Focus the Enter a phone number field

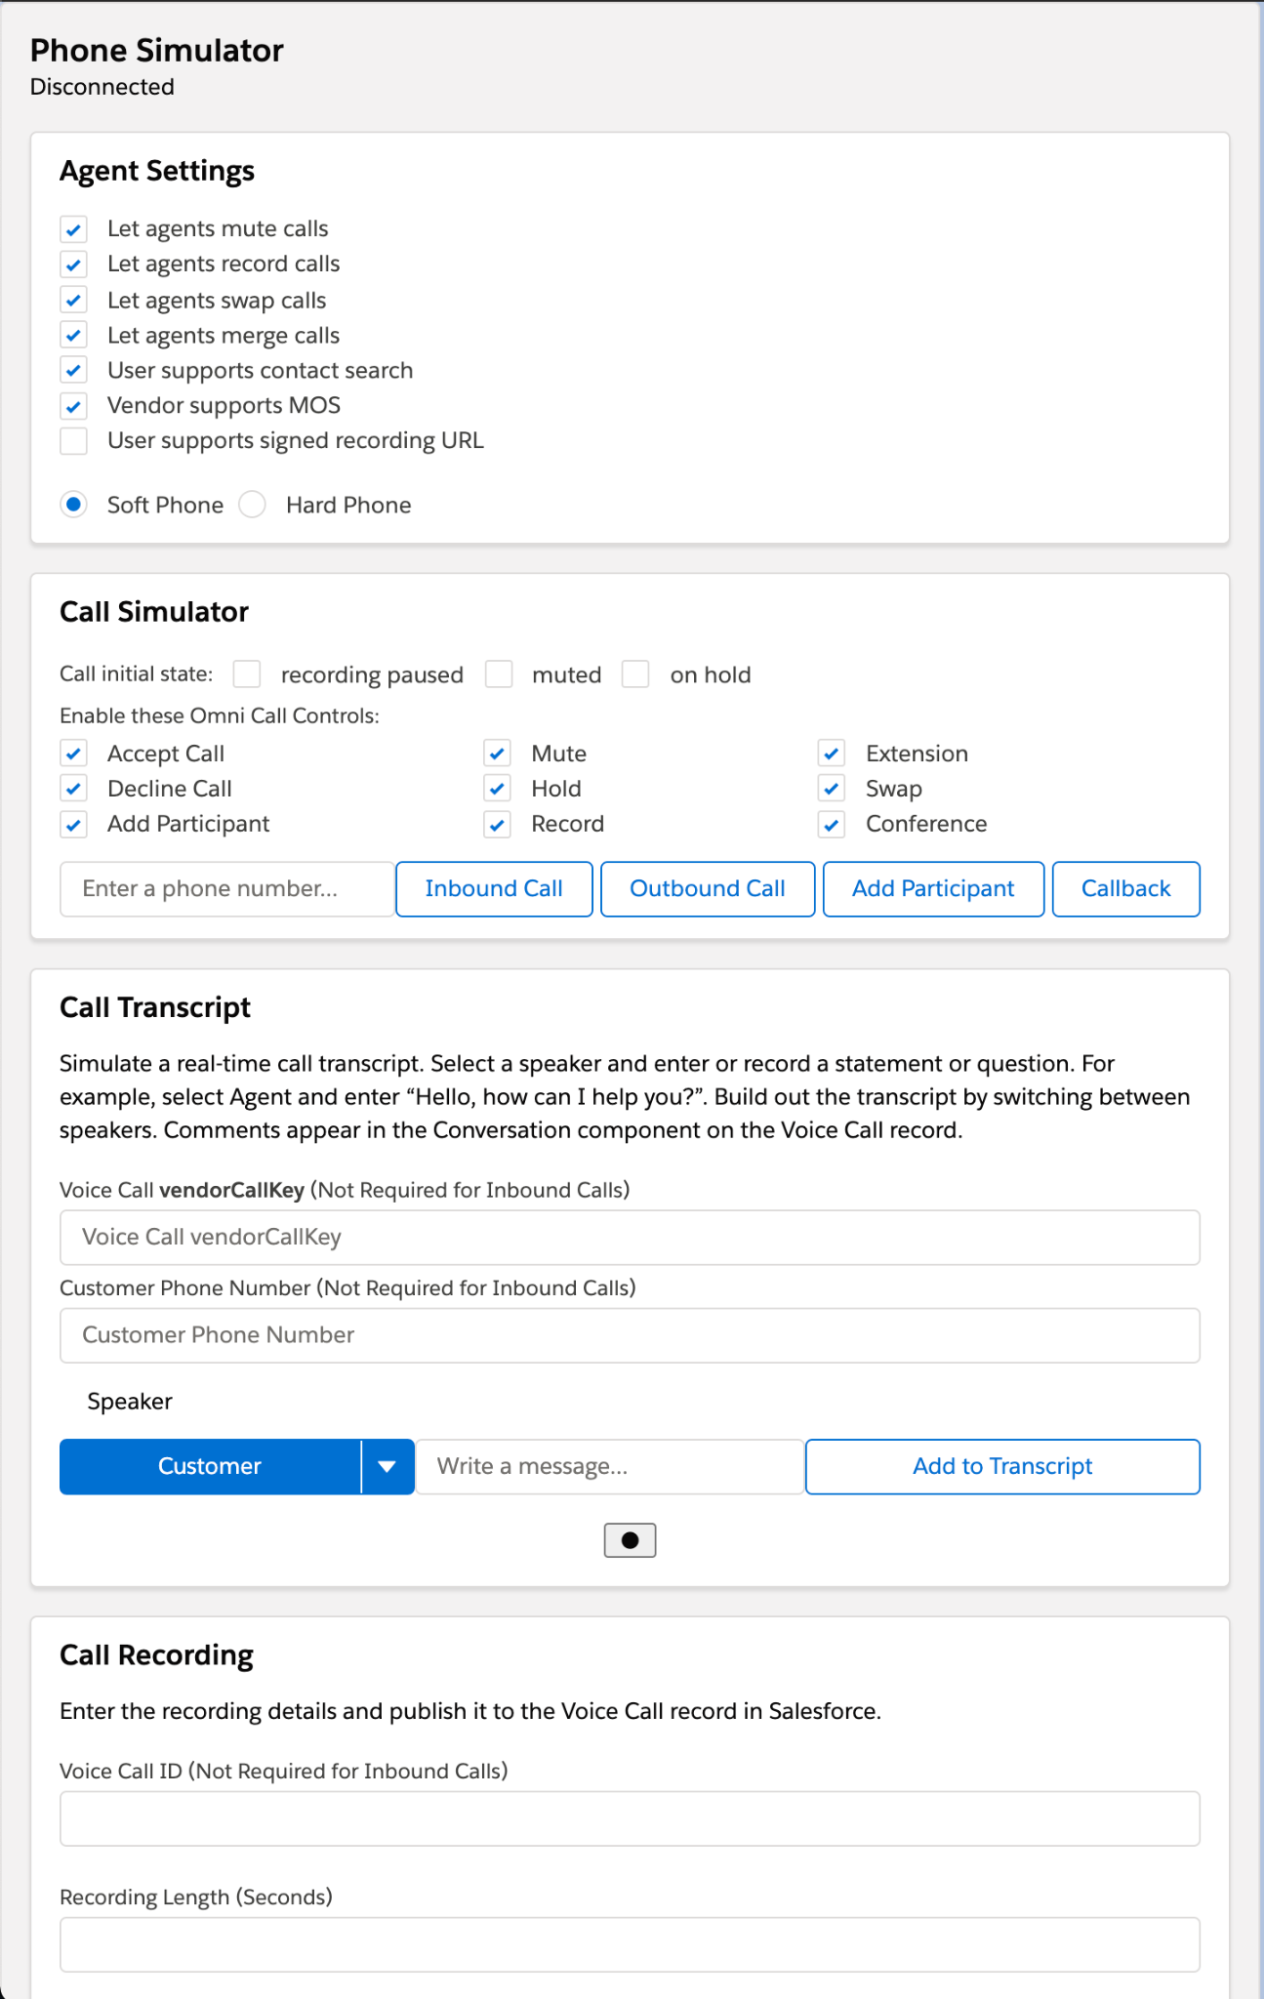[x=227, y=889]
